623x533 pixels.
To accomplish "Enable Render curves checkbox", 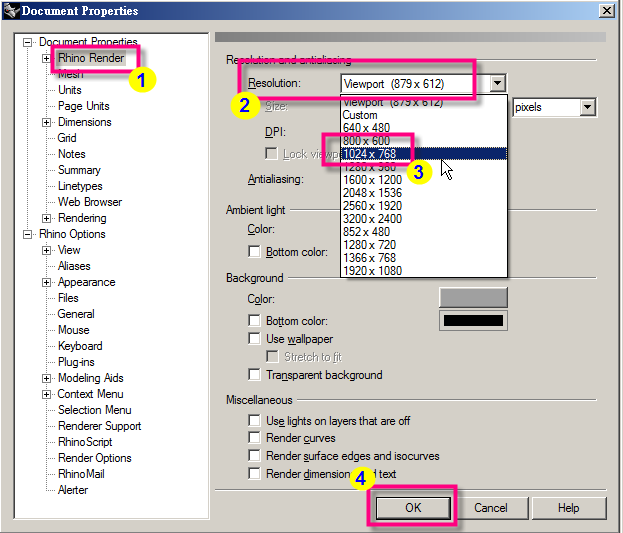I will pos(254,438).
